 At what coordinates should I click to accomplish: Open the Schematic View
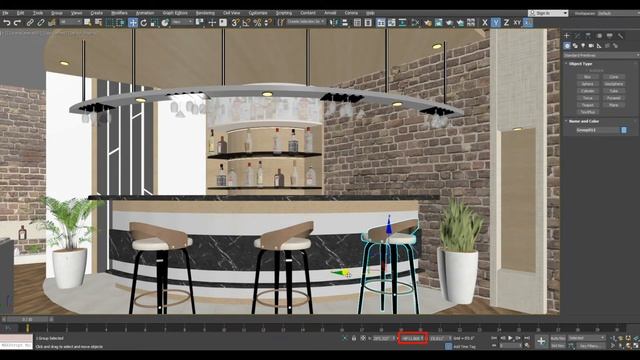pos(402,23)
